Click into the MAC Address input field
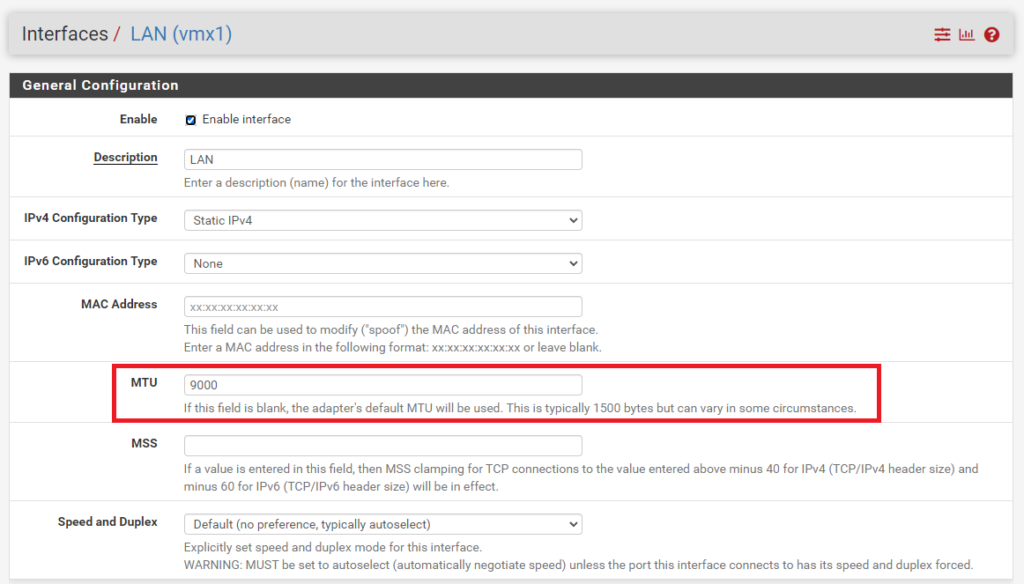Image resolution: width=1024 pixels, height=584 pixels. click(382, 307)
